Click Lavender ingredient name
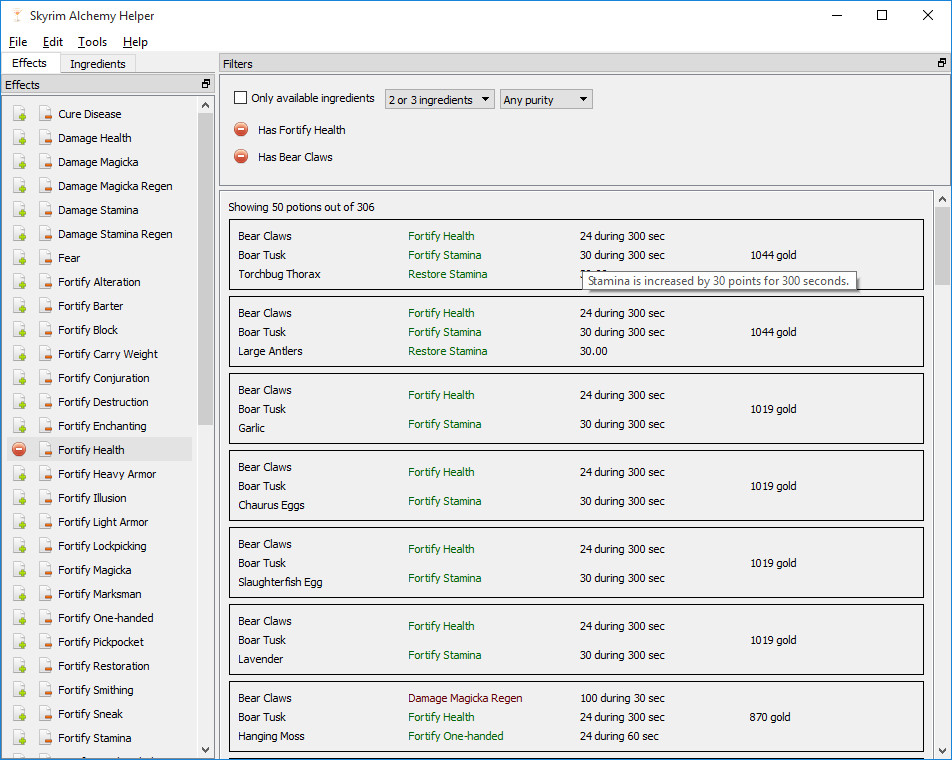The height and width of the screenshot is (760, 952). pos(260,659)
